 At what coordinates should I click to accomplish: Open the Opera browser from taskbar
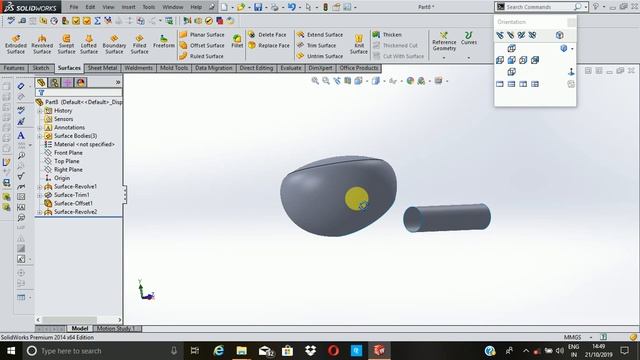click(x=333, y=351)
